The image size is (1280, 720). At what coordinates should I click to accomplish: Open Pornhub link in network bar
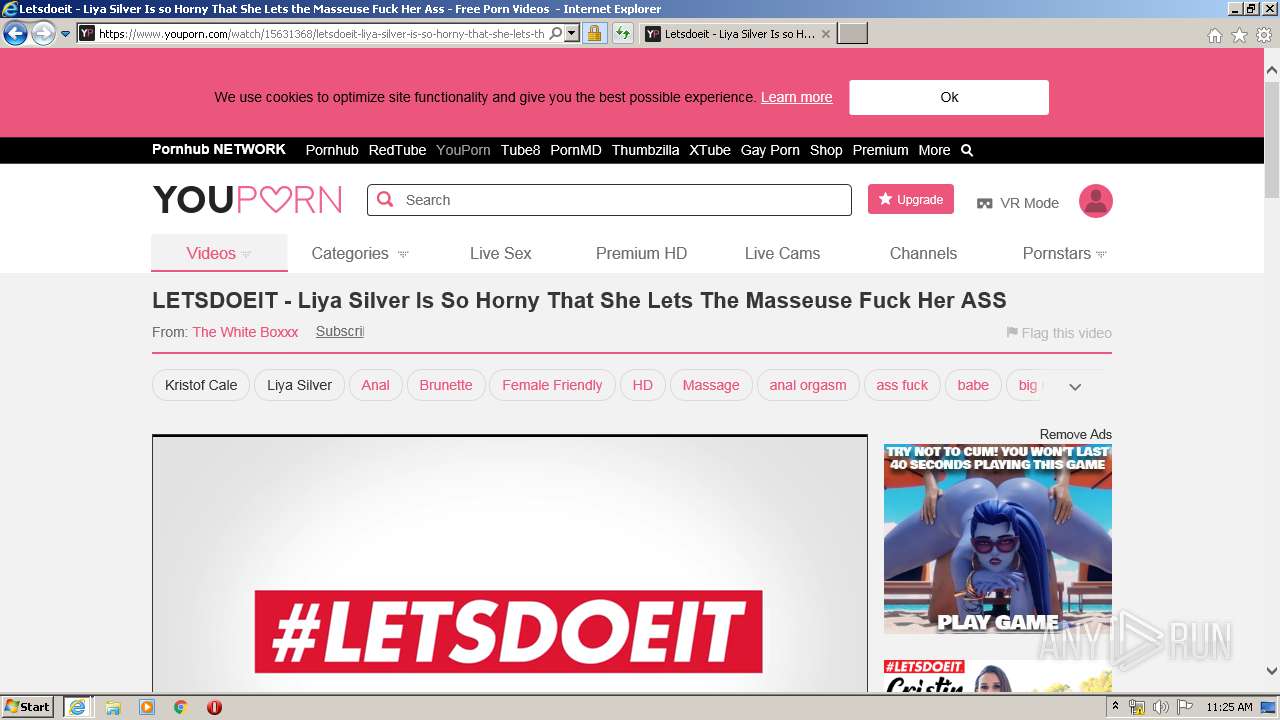[332, 150]
